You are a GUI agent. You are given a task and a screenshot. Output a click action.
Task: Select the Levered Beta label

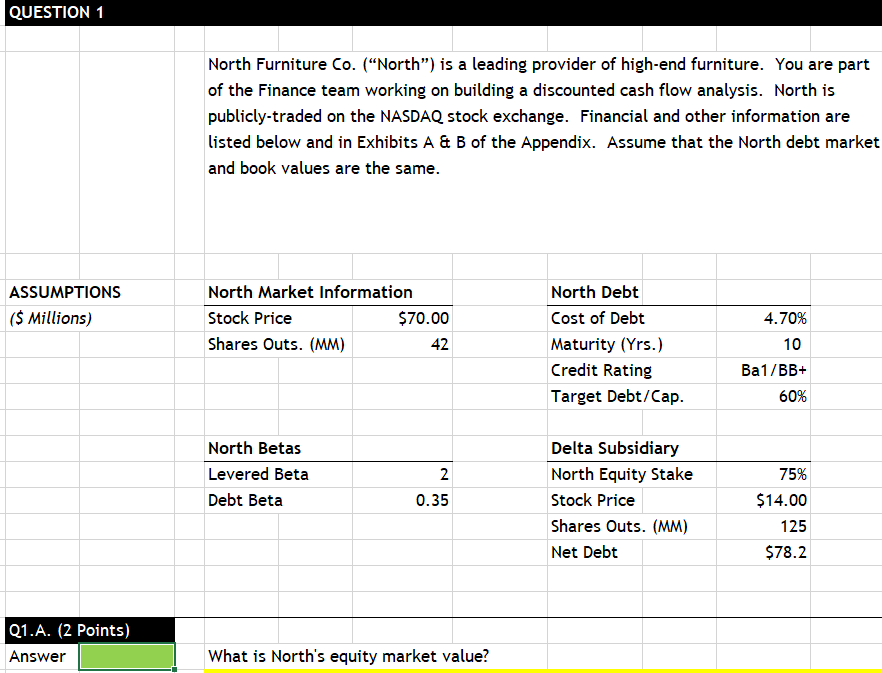[258, 474]
